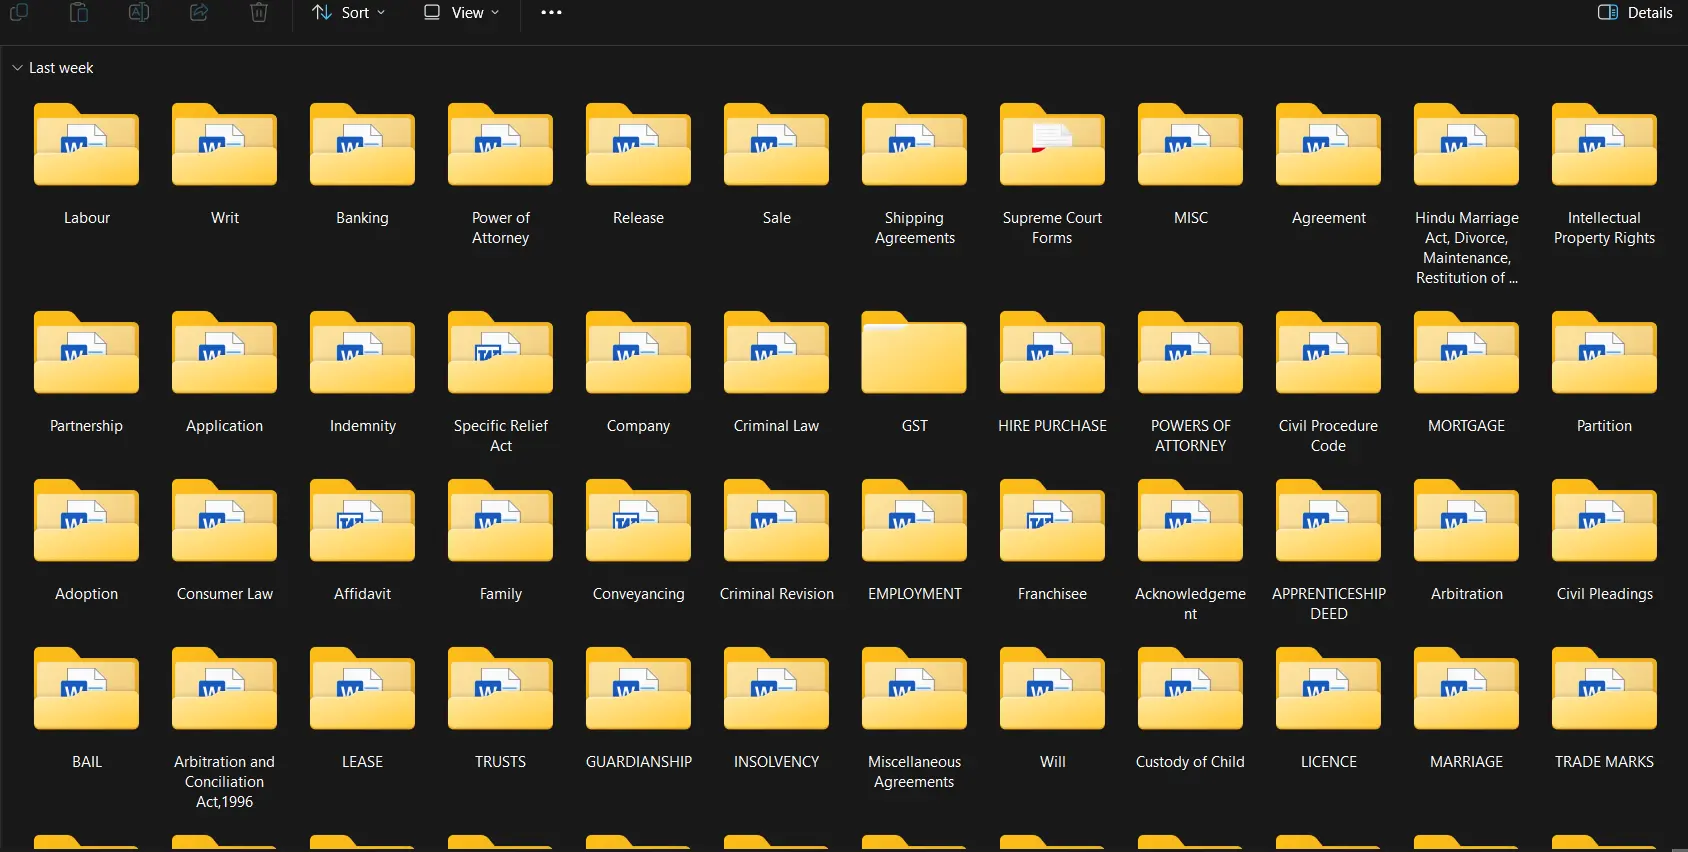Select the Criminal Law folder

click(776, 356)
